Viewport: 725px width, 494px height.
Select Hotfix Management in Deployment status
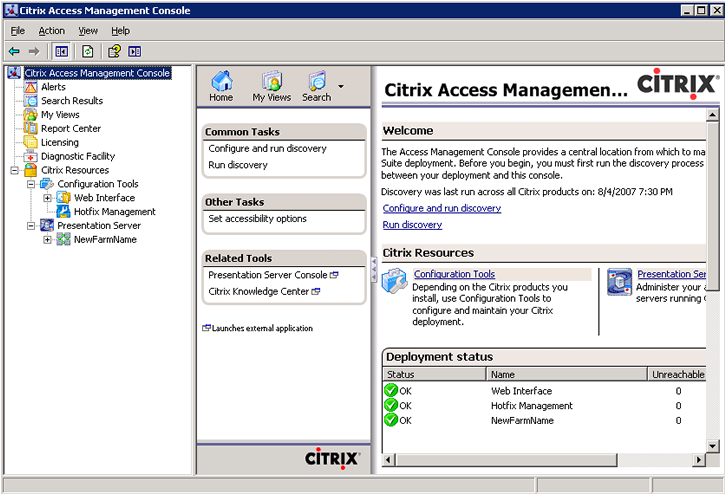coord(544,406)
